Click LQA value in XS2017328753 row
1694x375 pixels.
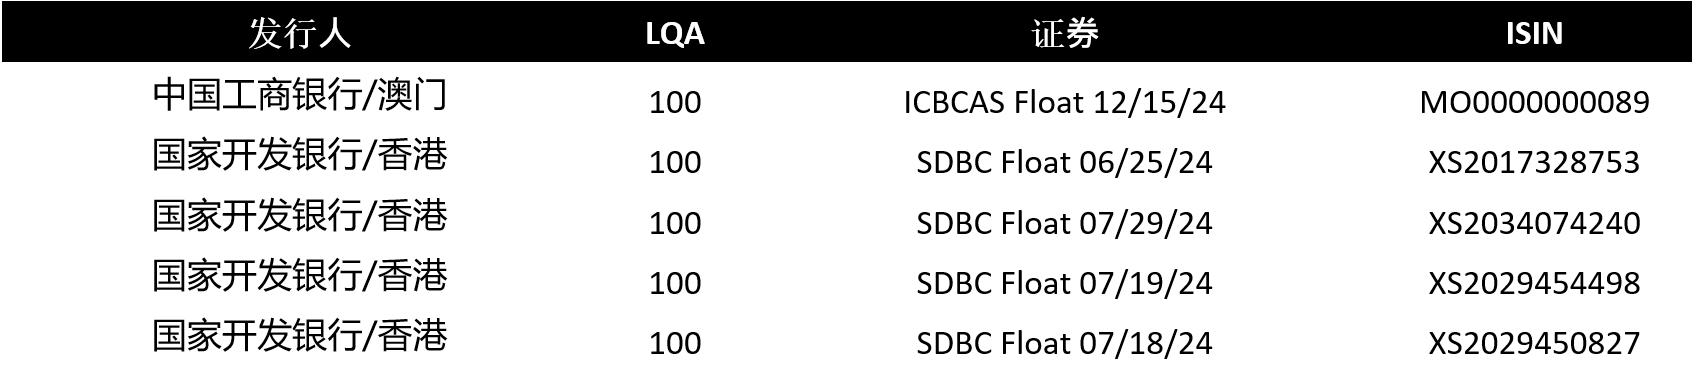pos(675,162)
